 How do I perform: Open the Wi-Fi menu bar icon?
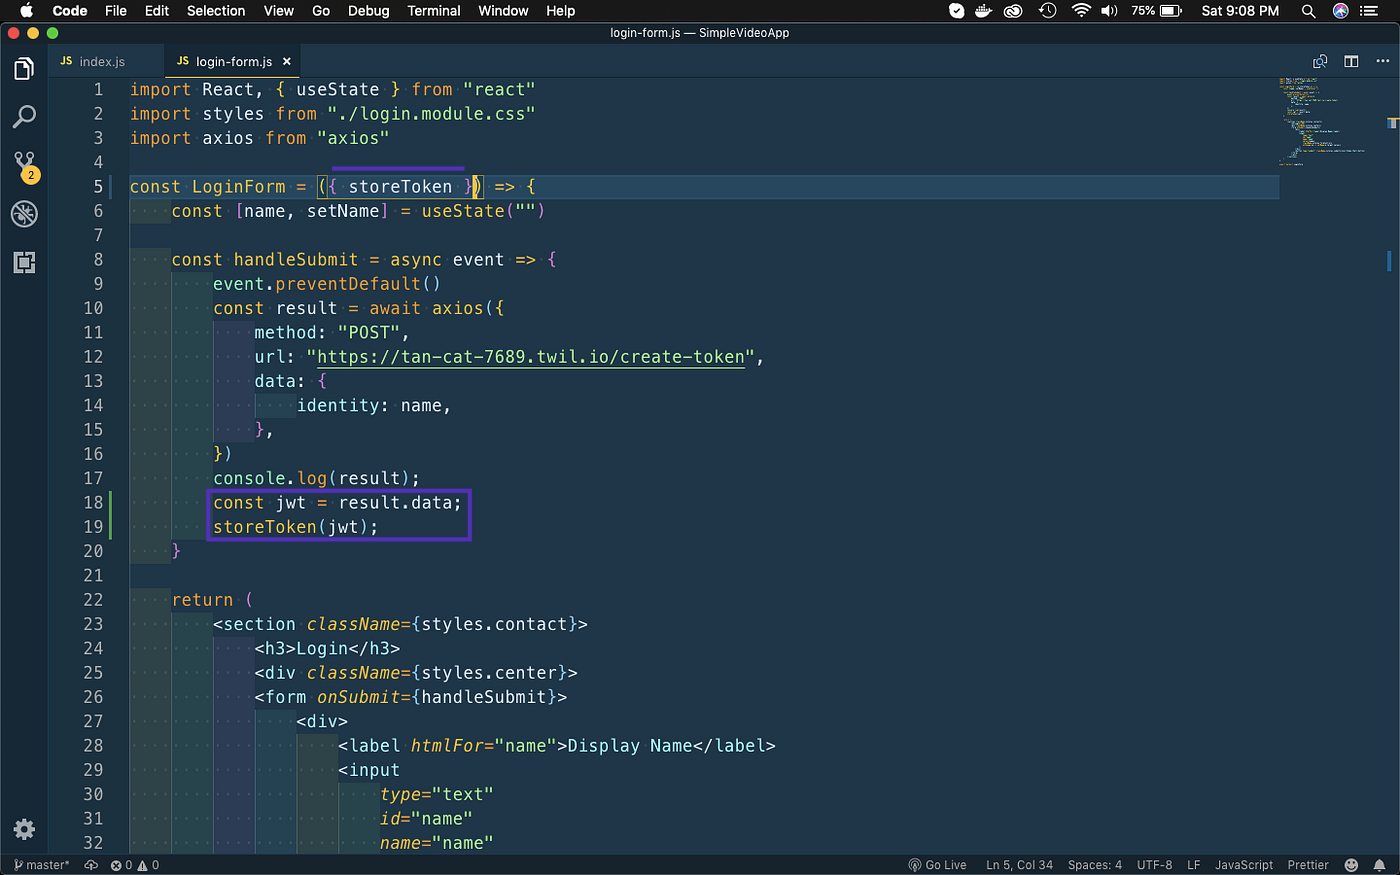[x=1081, y=11]
